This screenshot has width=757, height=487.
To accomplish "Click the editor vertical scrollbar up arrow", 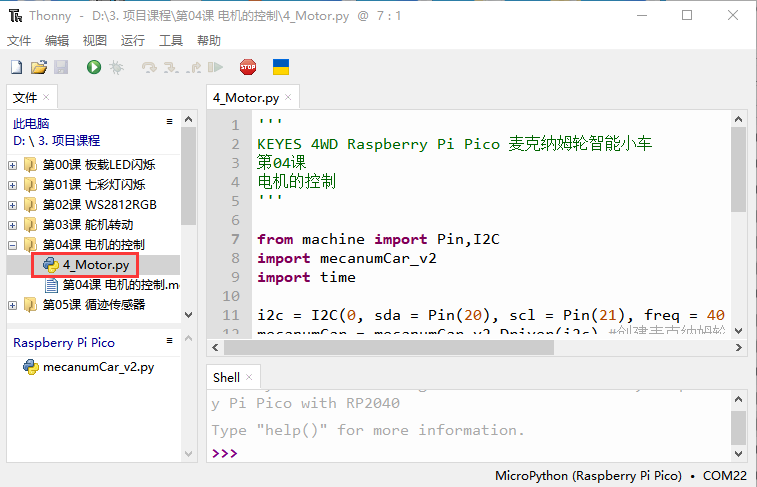I will pyautogui.click(x=738, y=119).
